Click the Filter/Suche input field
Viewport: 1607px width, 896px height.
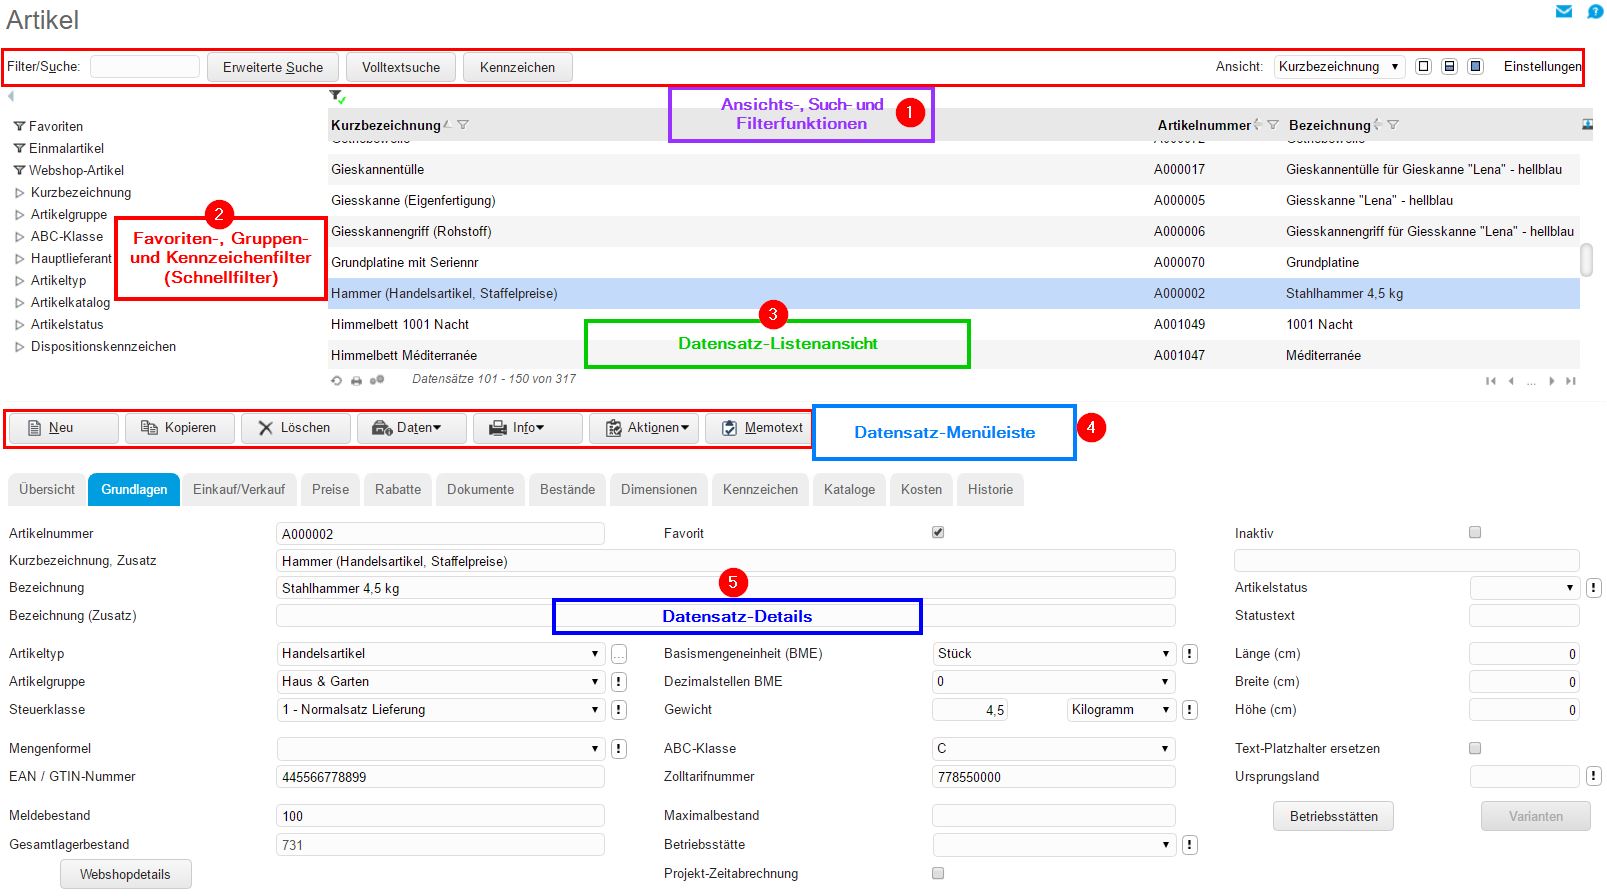145,67
